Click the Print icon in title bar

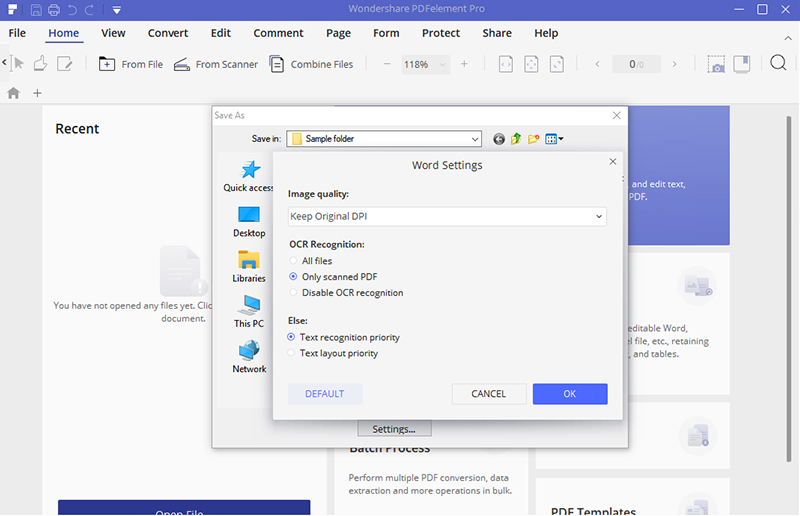54,9
